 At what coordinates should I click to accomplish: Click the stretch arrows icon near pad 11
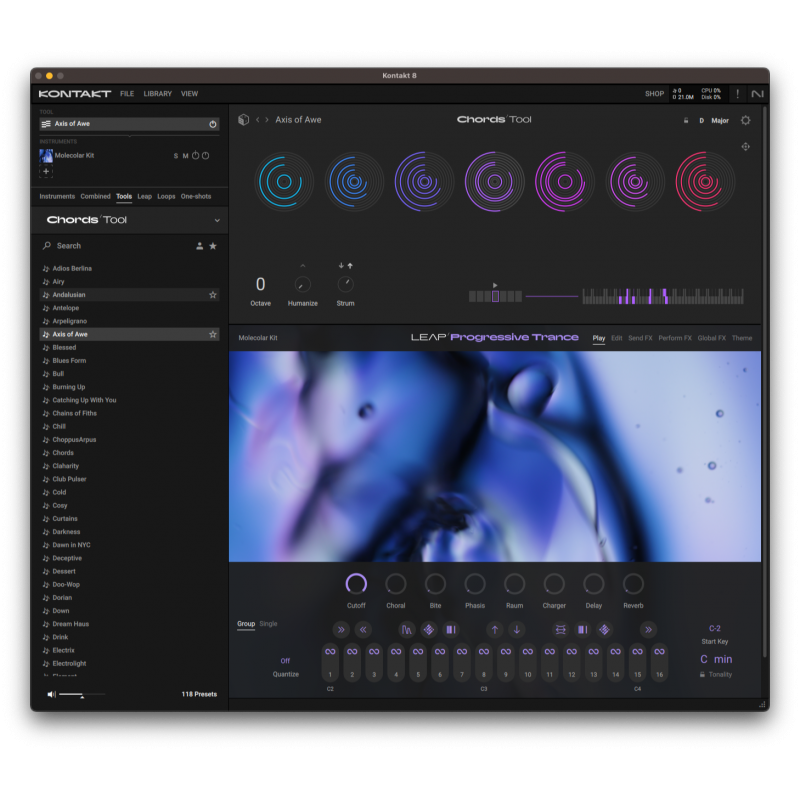click(x=560, y=630)
